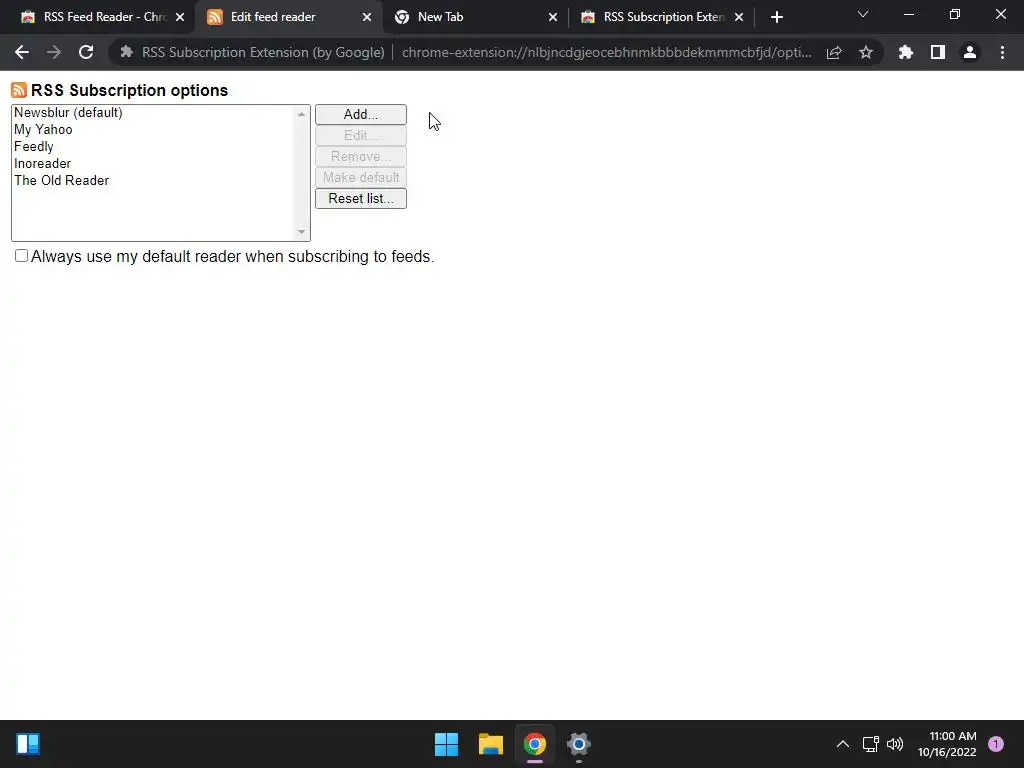Open the Widgets icon on the taskbar
Viewport: 1024px width, 768px height.
(28, 744)
